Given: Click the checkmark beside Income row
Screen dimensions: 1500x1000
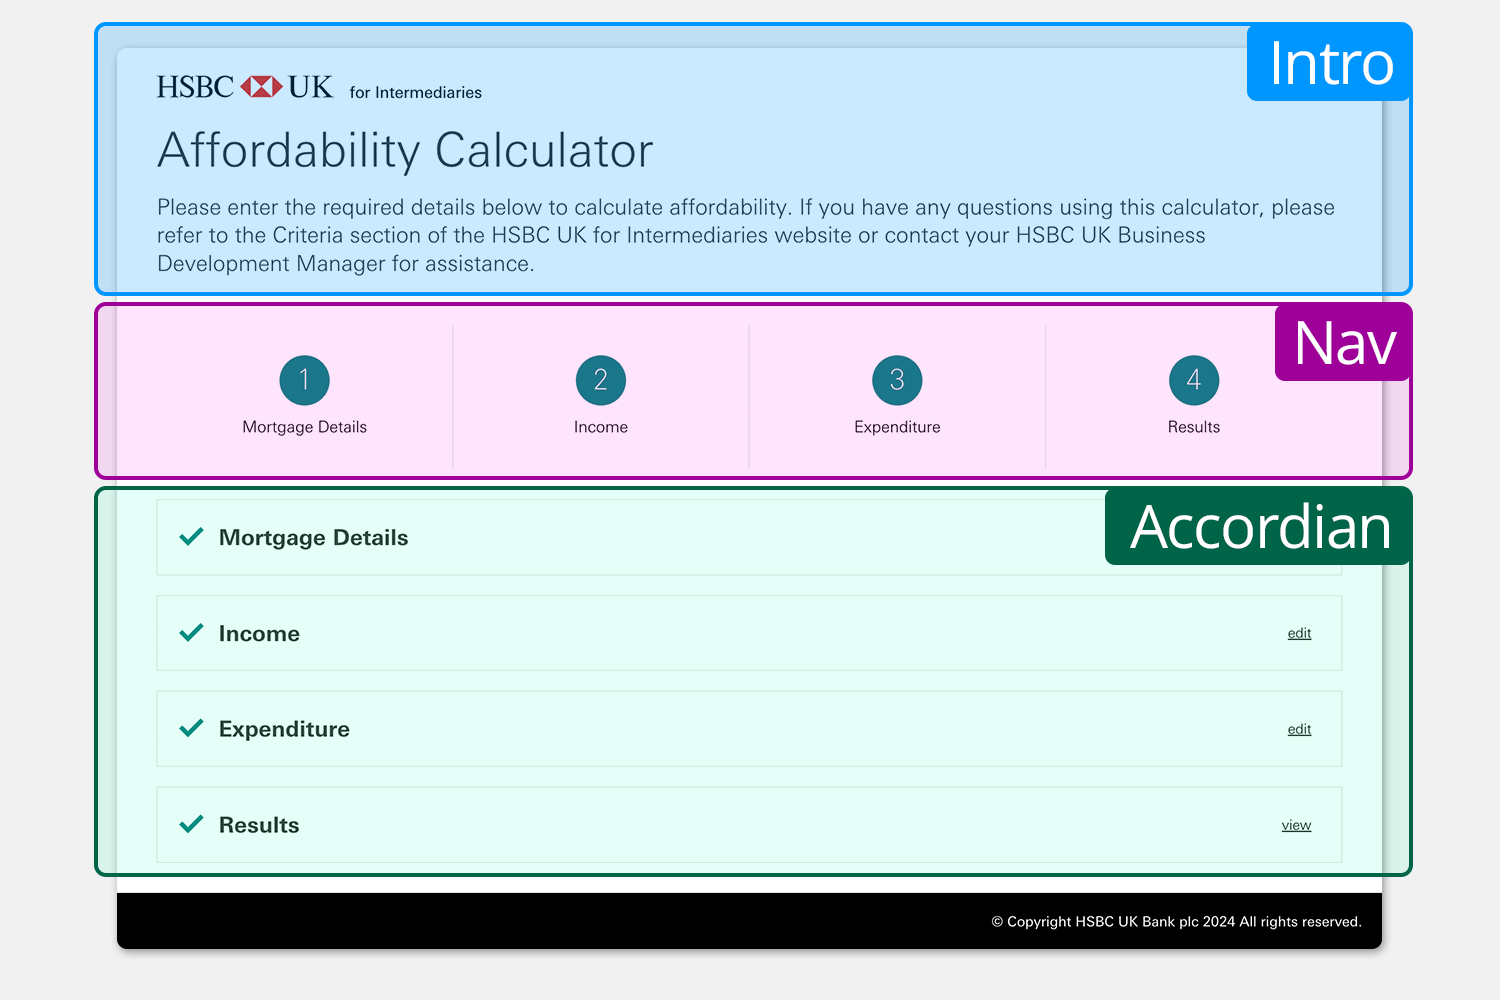Looking at the screenshot, I should 191,633.
